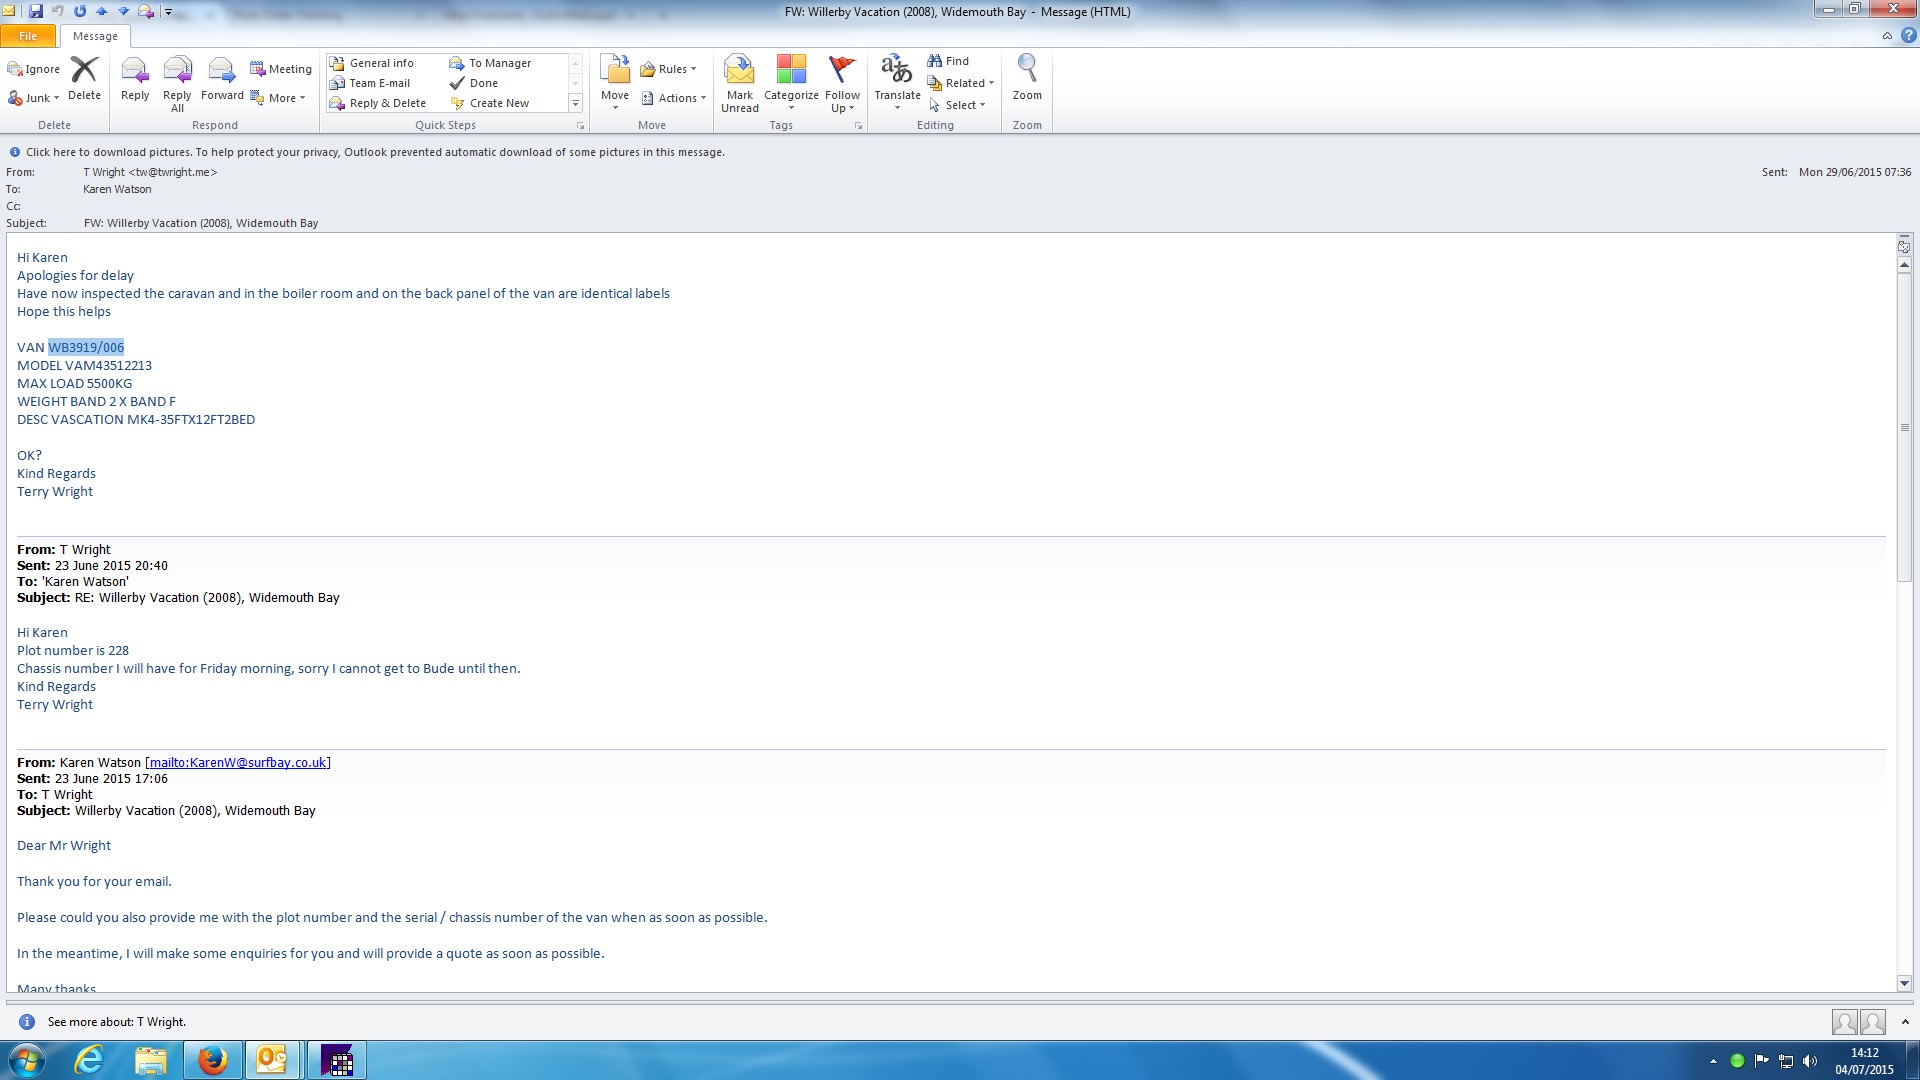Delete the message with X icon
The width and height of the screenshot is (1920, 1080).
click(x=84, y=79)
